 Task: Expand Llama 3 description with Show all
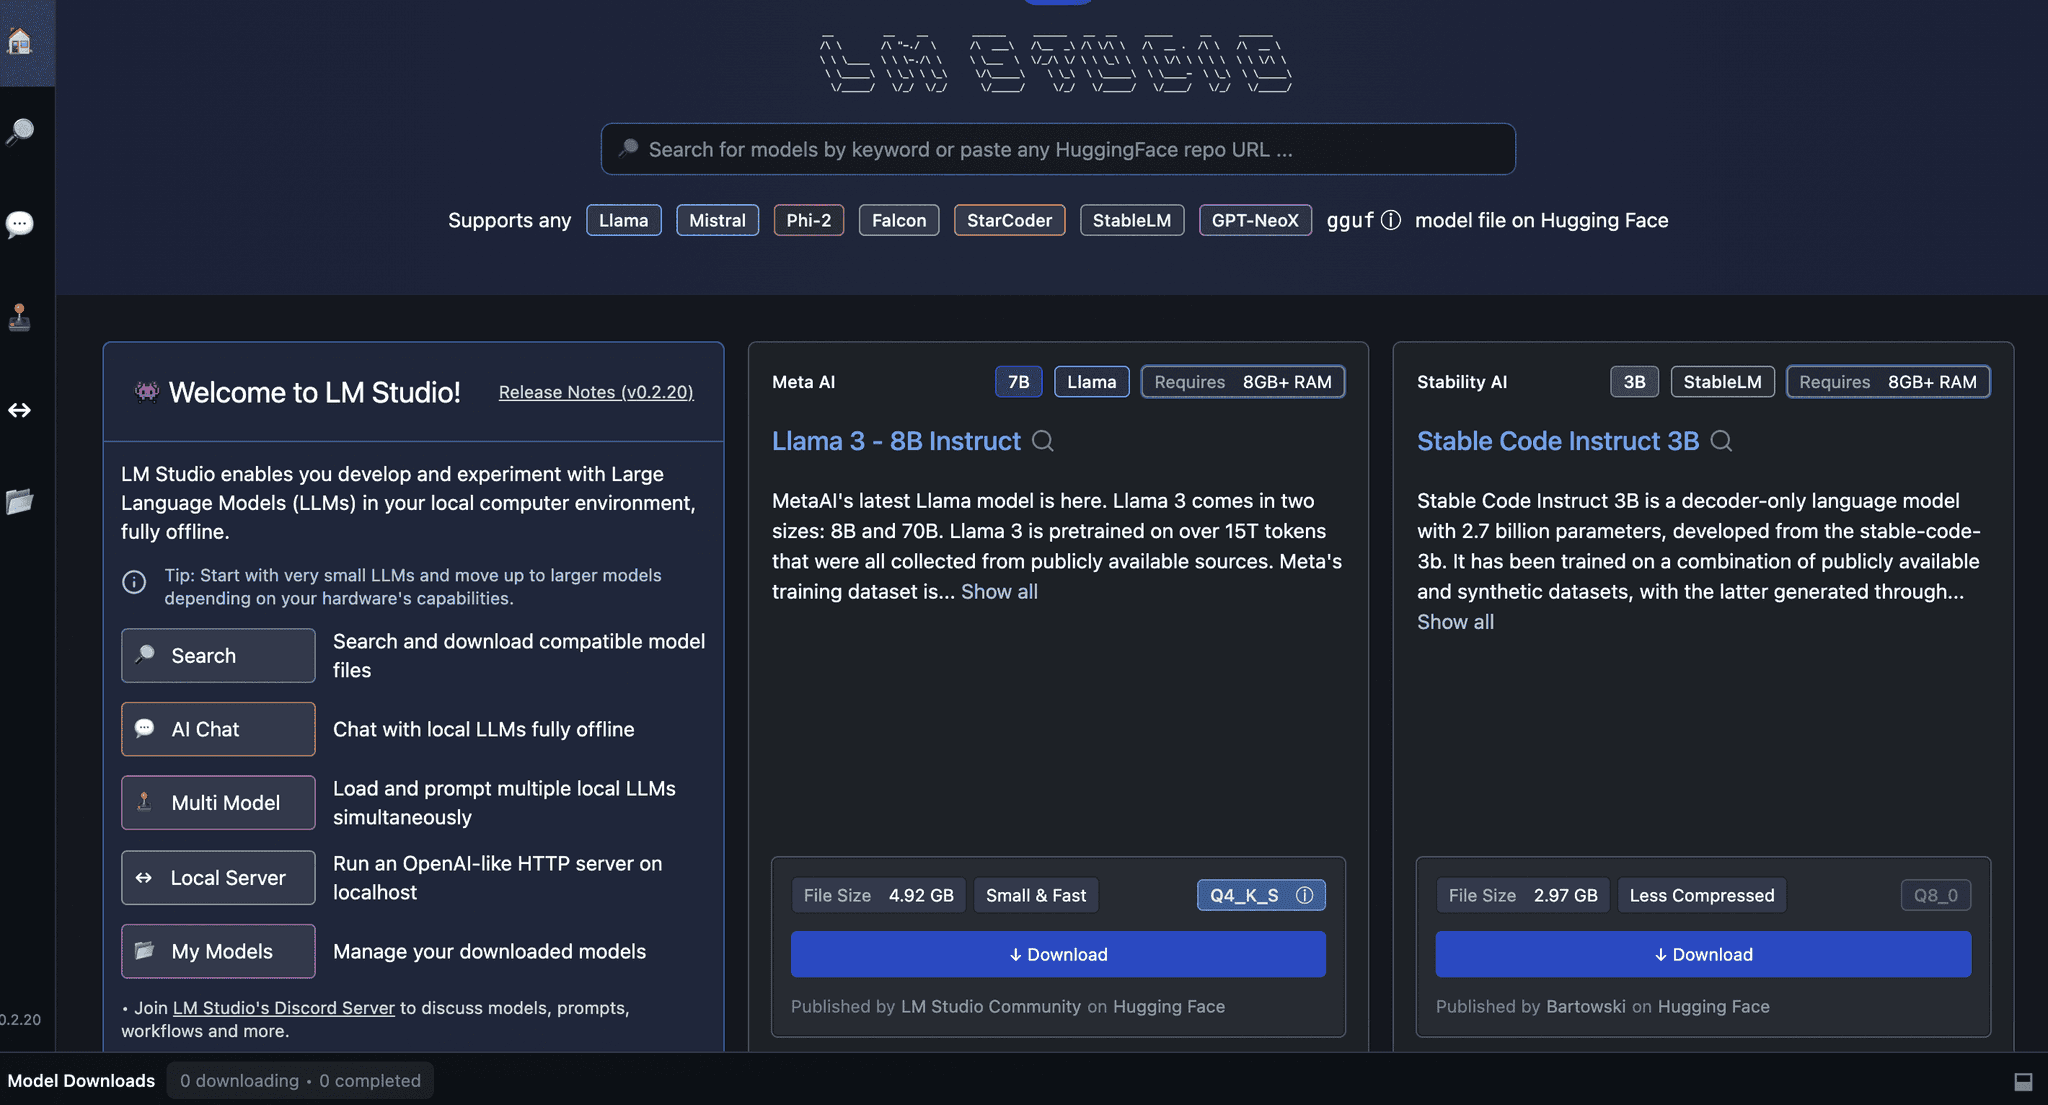pyautogui.click(x=999, y=591)
